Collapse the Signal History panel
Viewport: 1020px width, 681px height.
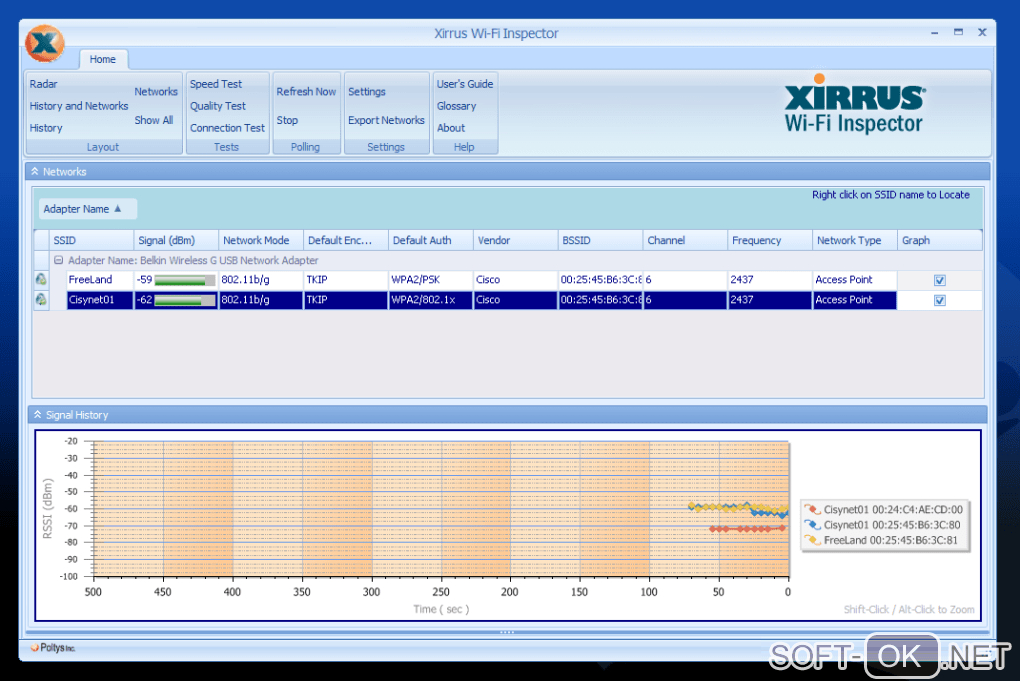37,415
